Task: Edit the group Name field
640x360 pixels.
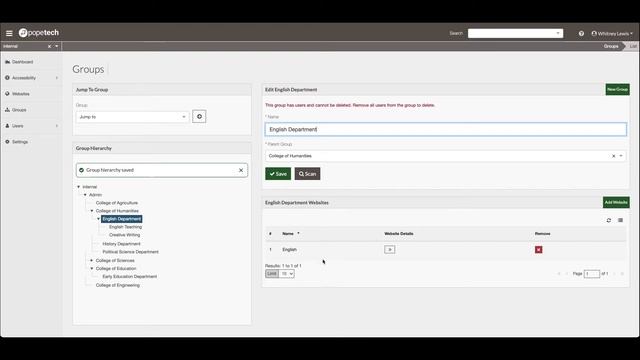Action: (446, 129)
